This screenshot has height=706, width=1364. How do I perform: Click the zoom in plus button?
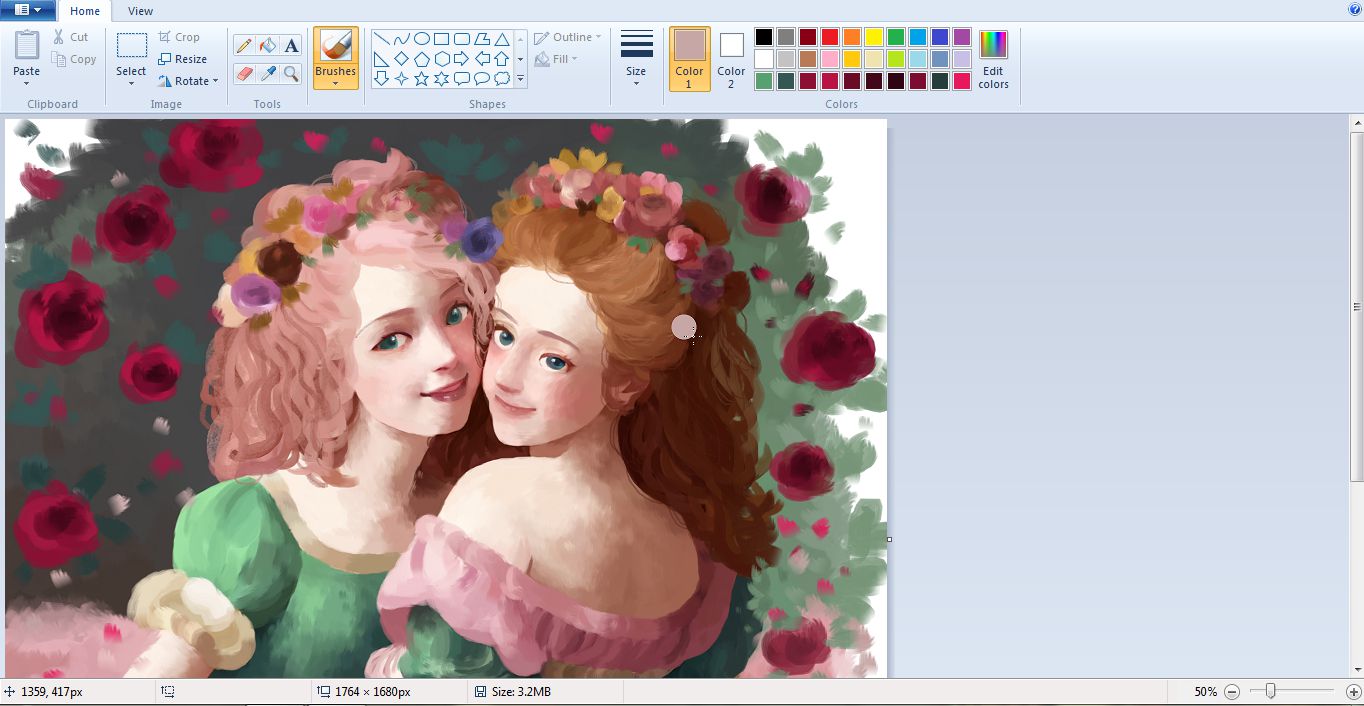click(x=1353, y=692)
